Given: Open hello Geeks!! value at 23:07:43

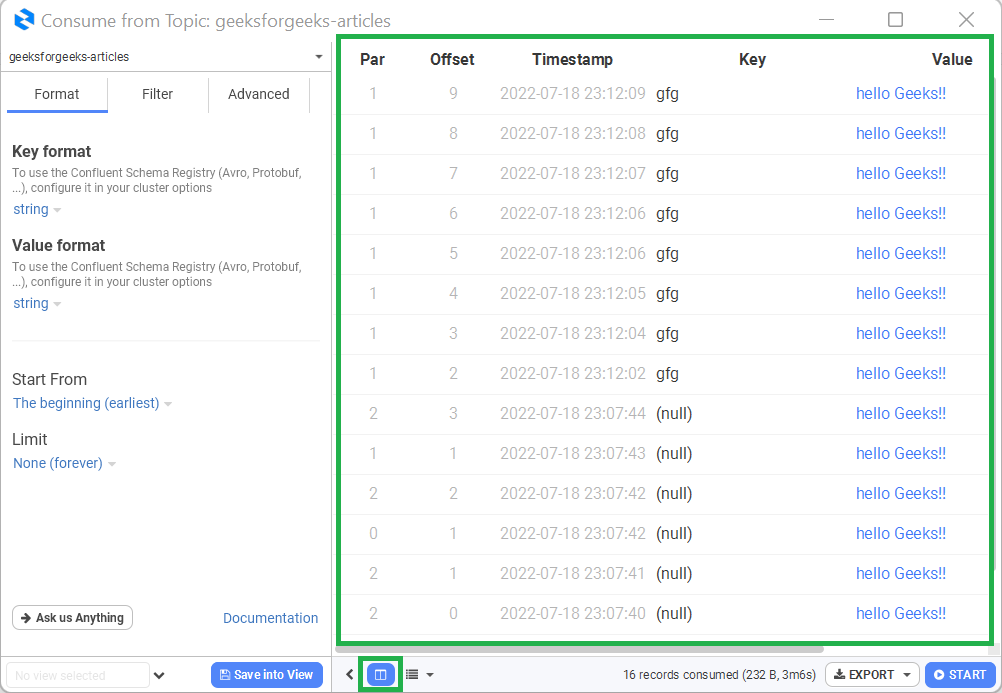Looking at the screenshot, I should [900, 453].
